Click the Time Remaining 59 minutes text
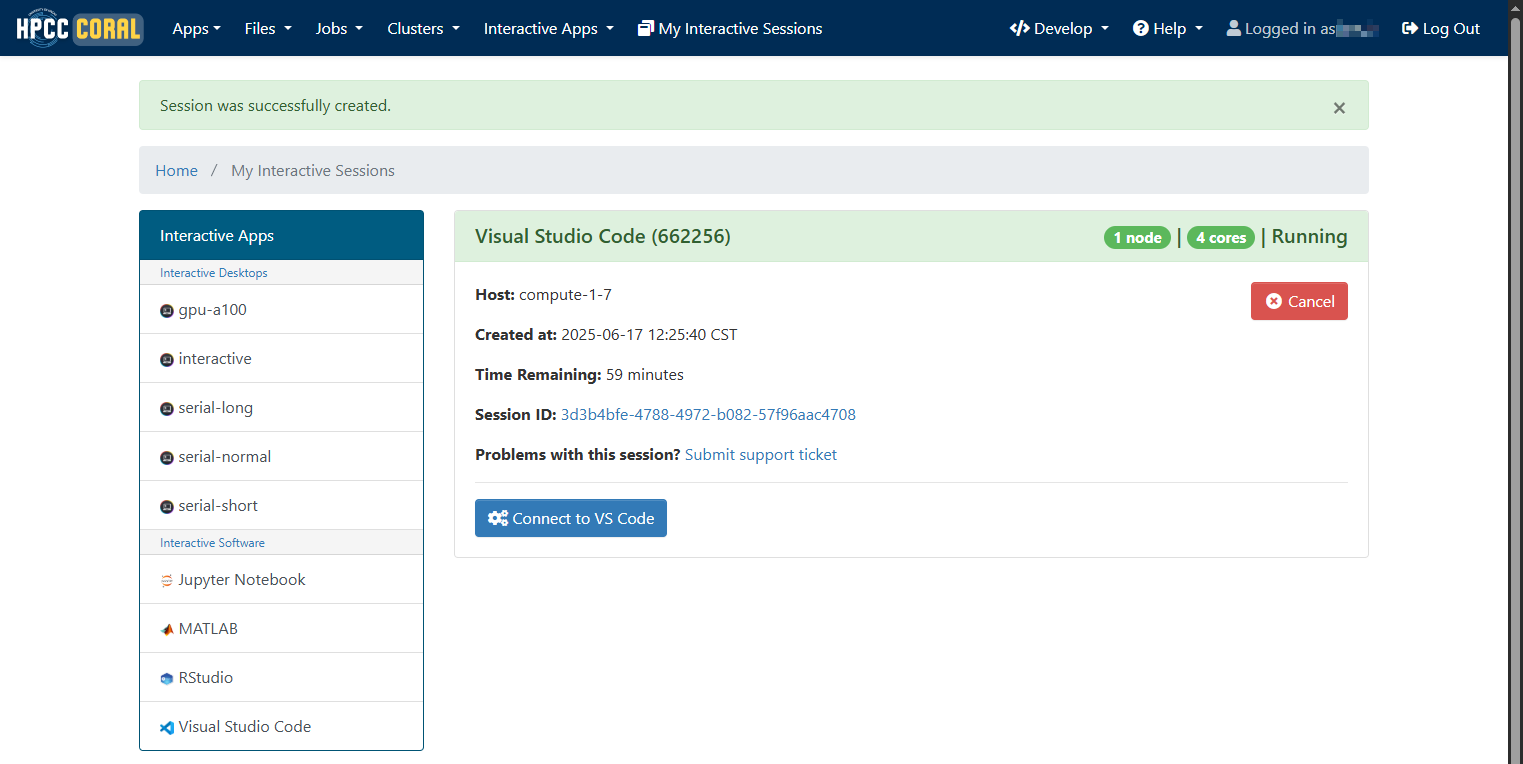1523x764 pixels. point(579,375)
